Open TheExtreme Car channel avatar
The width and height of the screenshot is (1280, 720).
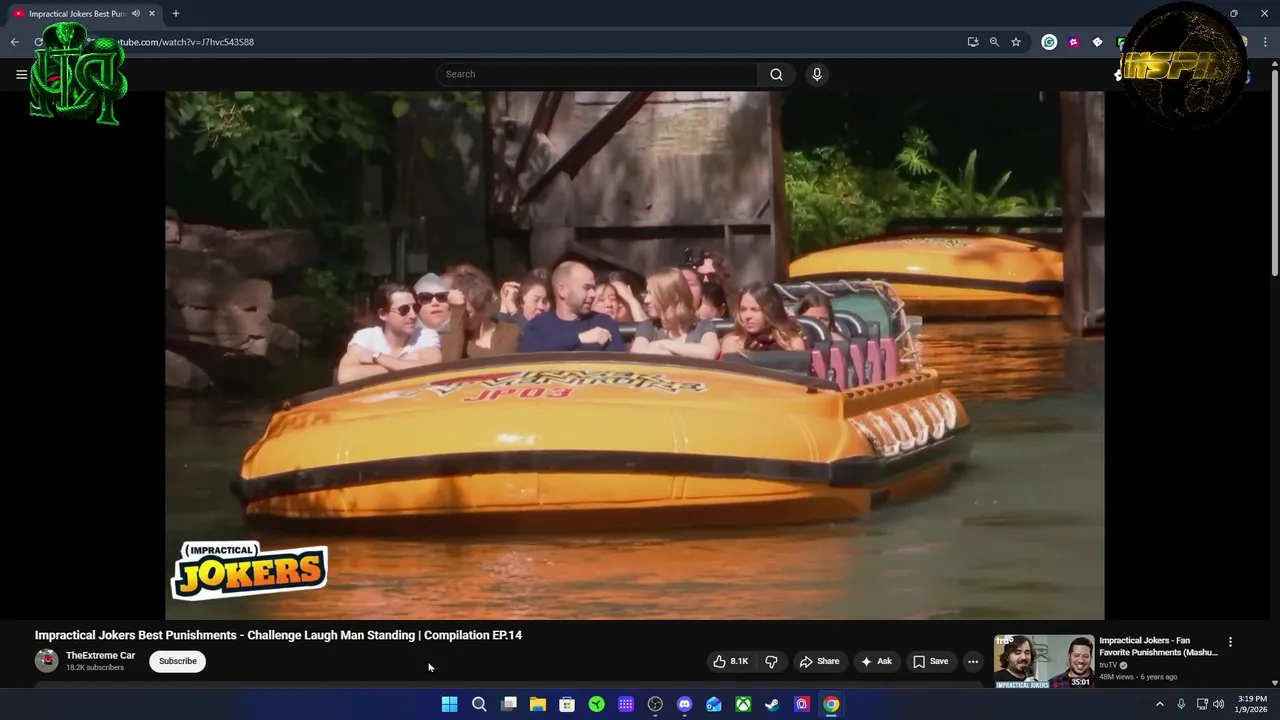click(x=46, y=661)
